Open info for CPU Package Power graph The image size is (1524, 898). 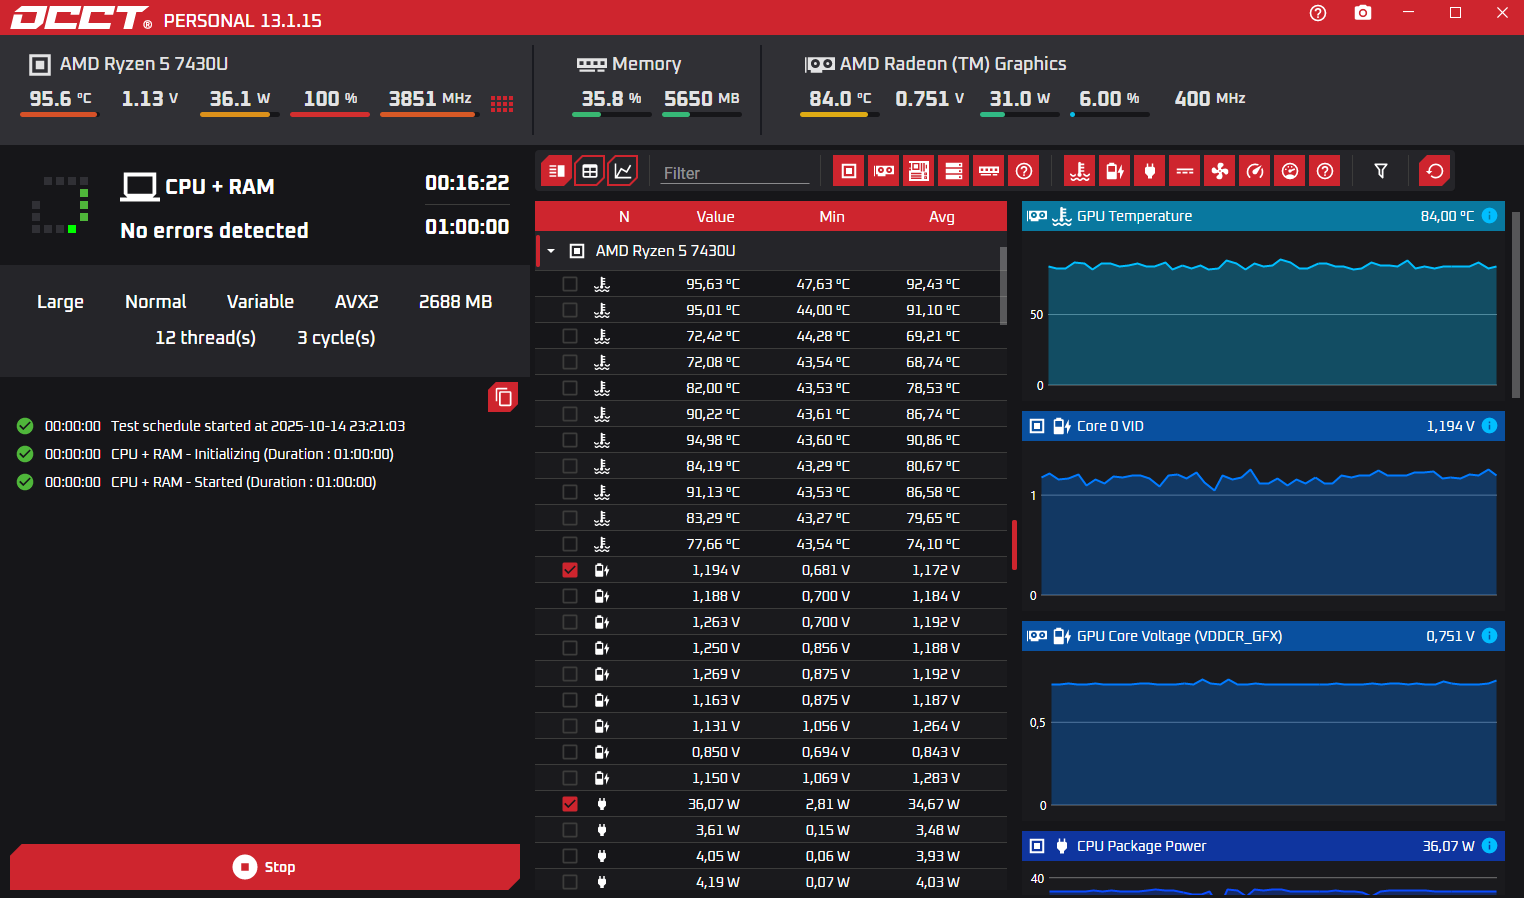pos(1489,846)
